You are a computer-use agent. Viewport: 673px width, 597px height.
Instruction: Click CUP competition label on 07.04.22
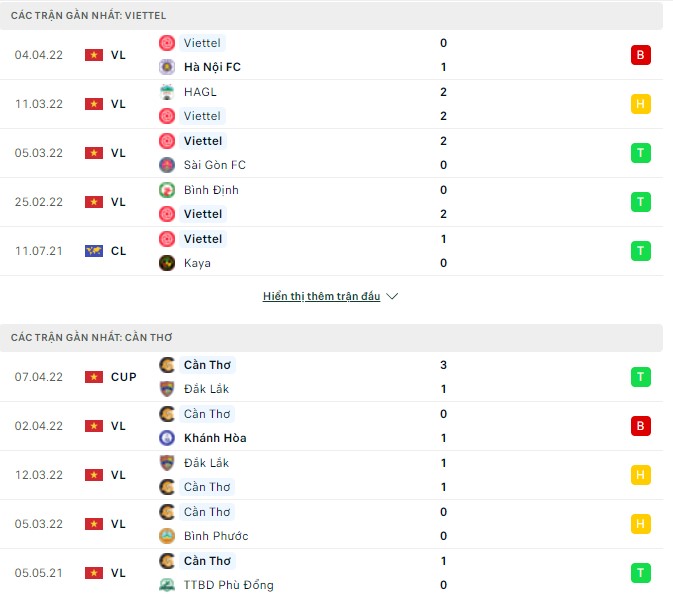tap(123, 377)
